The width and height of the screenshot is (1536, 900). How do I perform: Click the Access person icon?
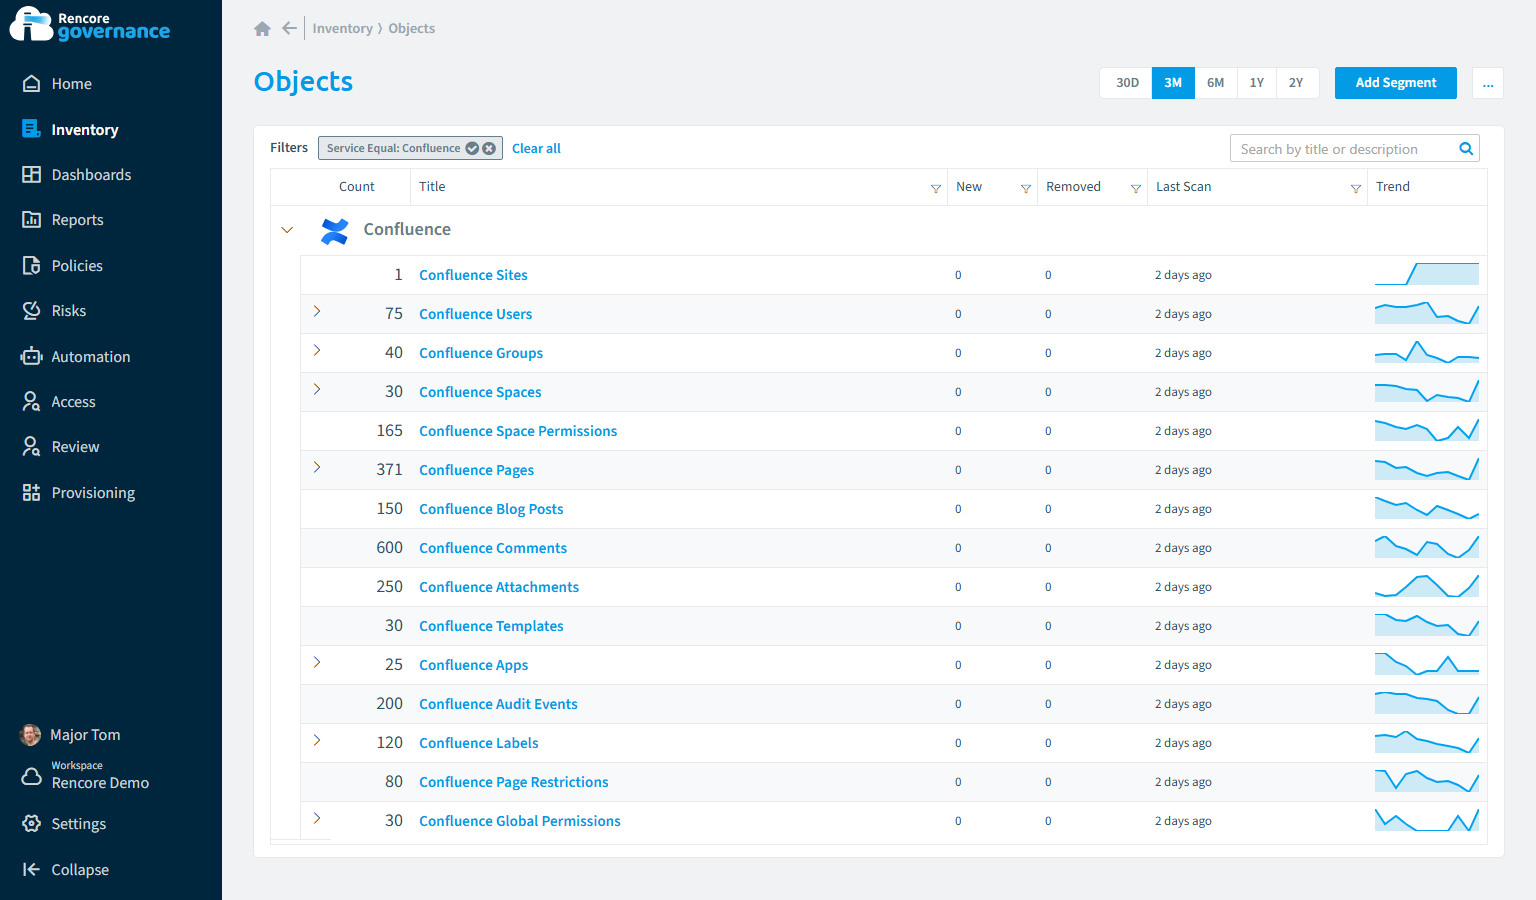[x=31, y=402]
